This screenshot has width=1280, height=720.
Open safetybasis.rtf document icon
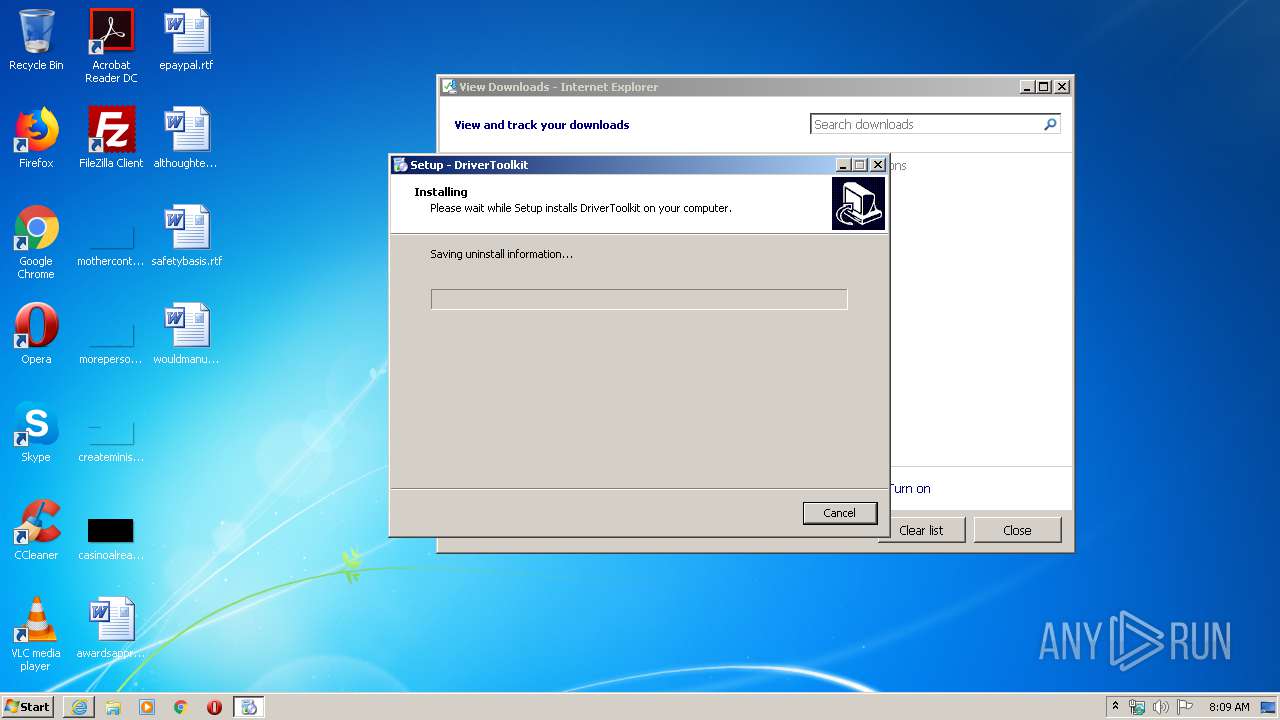click(x=186, y=237)
